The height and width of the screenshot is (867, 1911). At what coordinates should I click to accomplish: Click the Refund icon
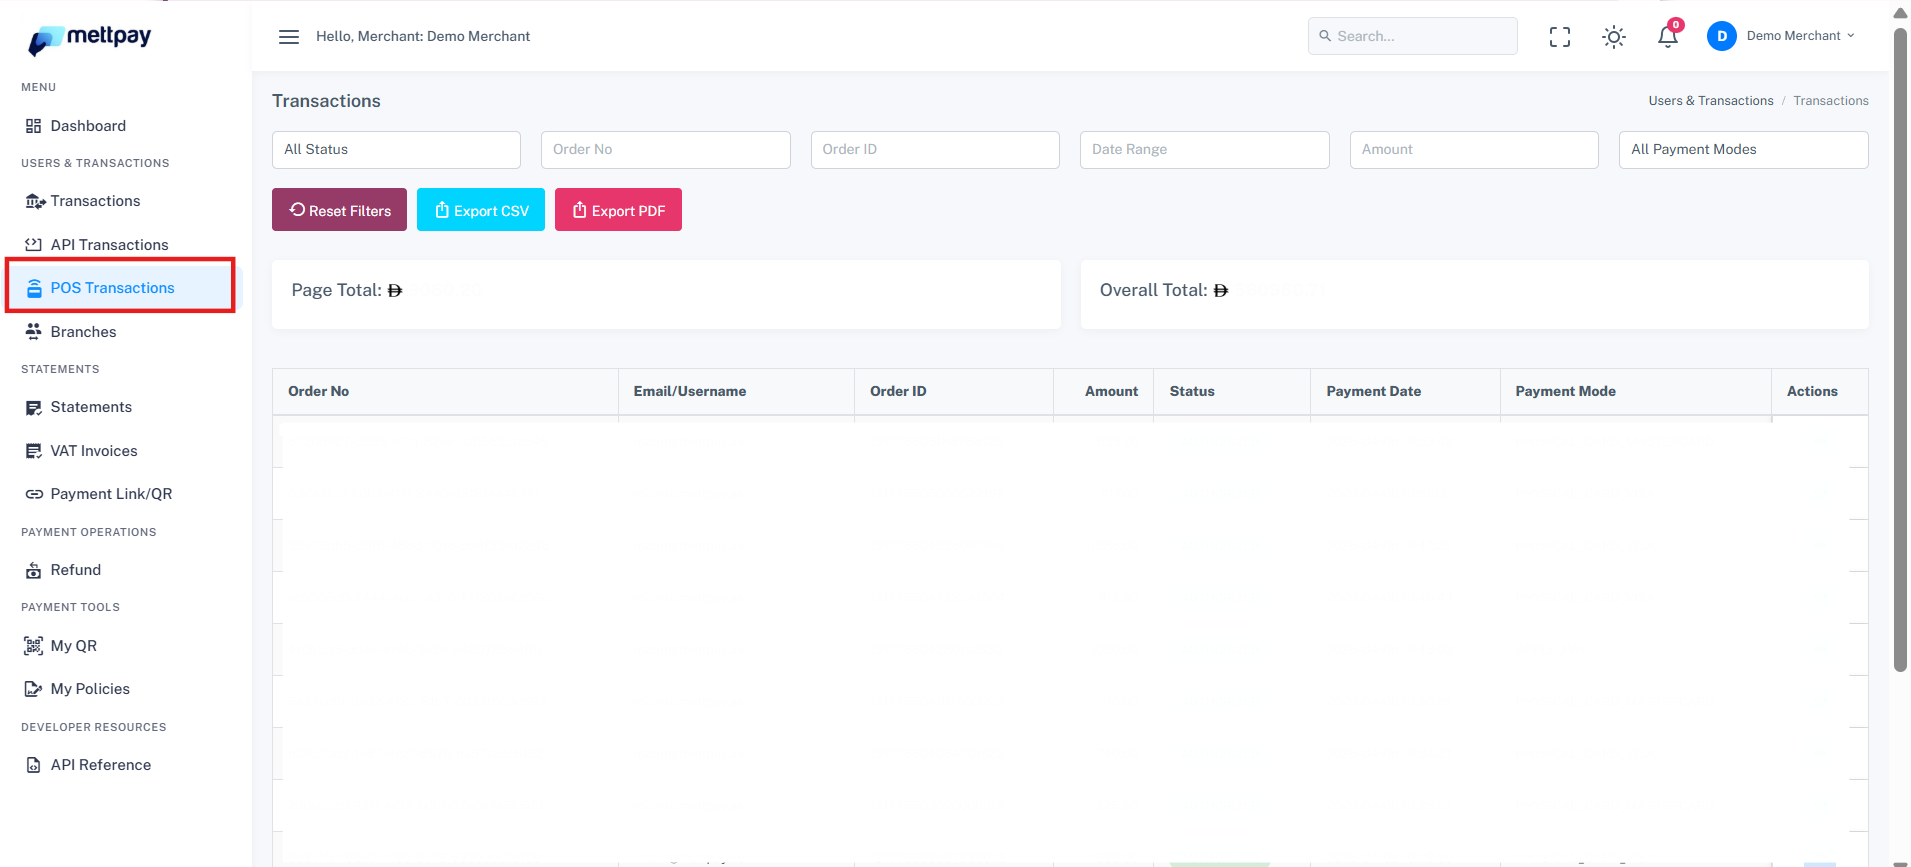[34, 570]
